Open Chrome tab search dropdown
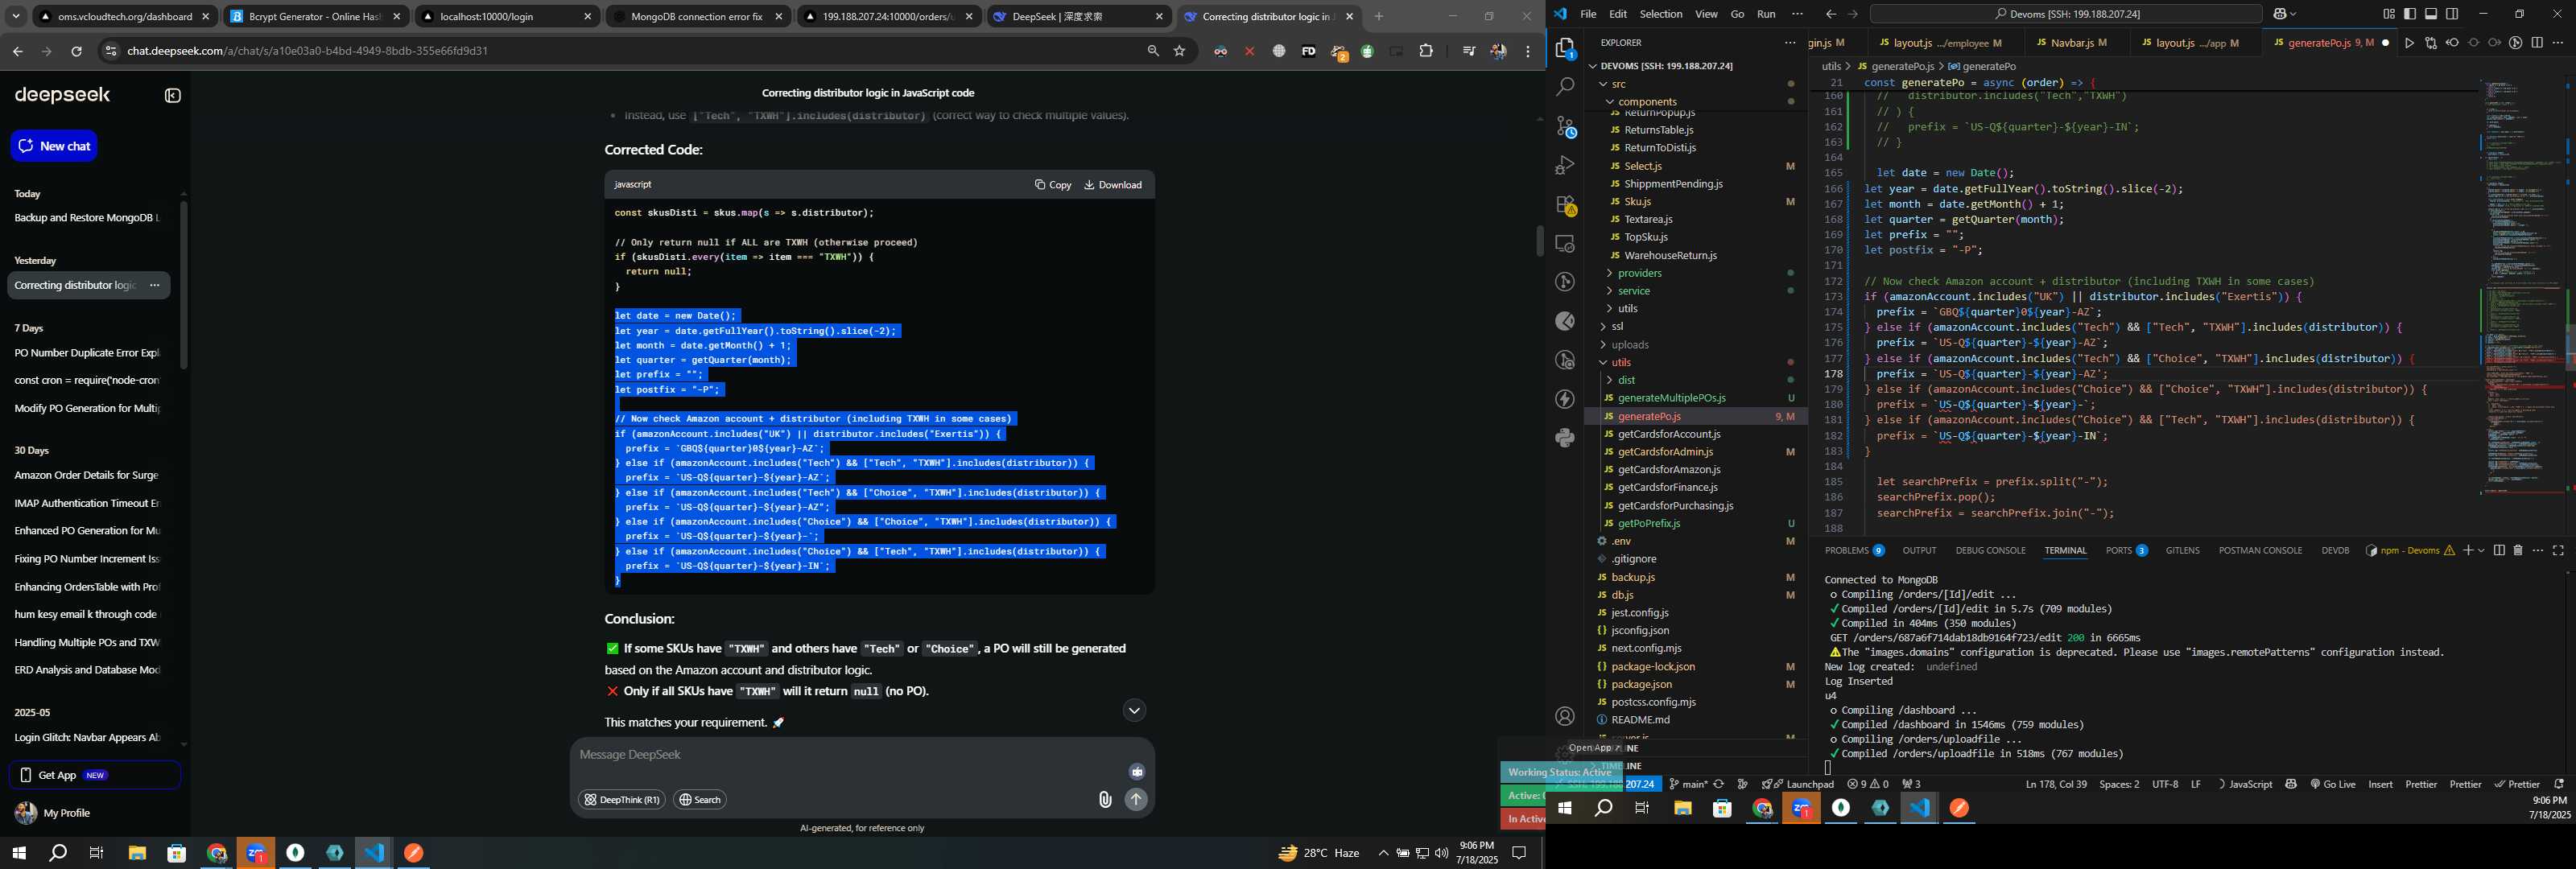The image size is (2576, 869). pyautogui.click(x=16, y=16)
